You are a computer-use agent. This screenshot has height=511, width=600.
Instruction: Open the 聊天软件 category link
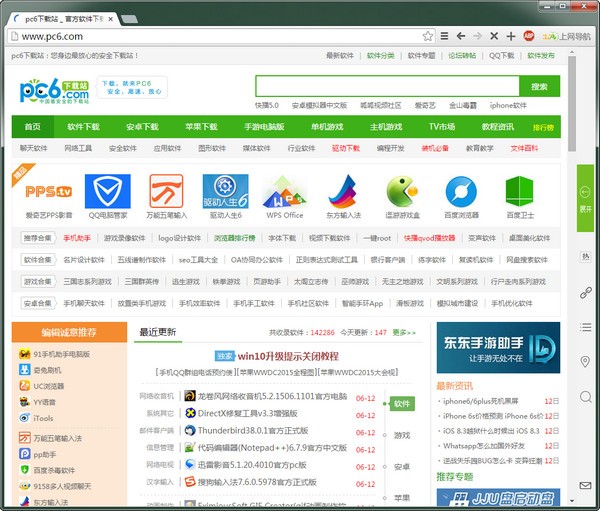pyautogui.click(x=34, y=148)
